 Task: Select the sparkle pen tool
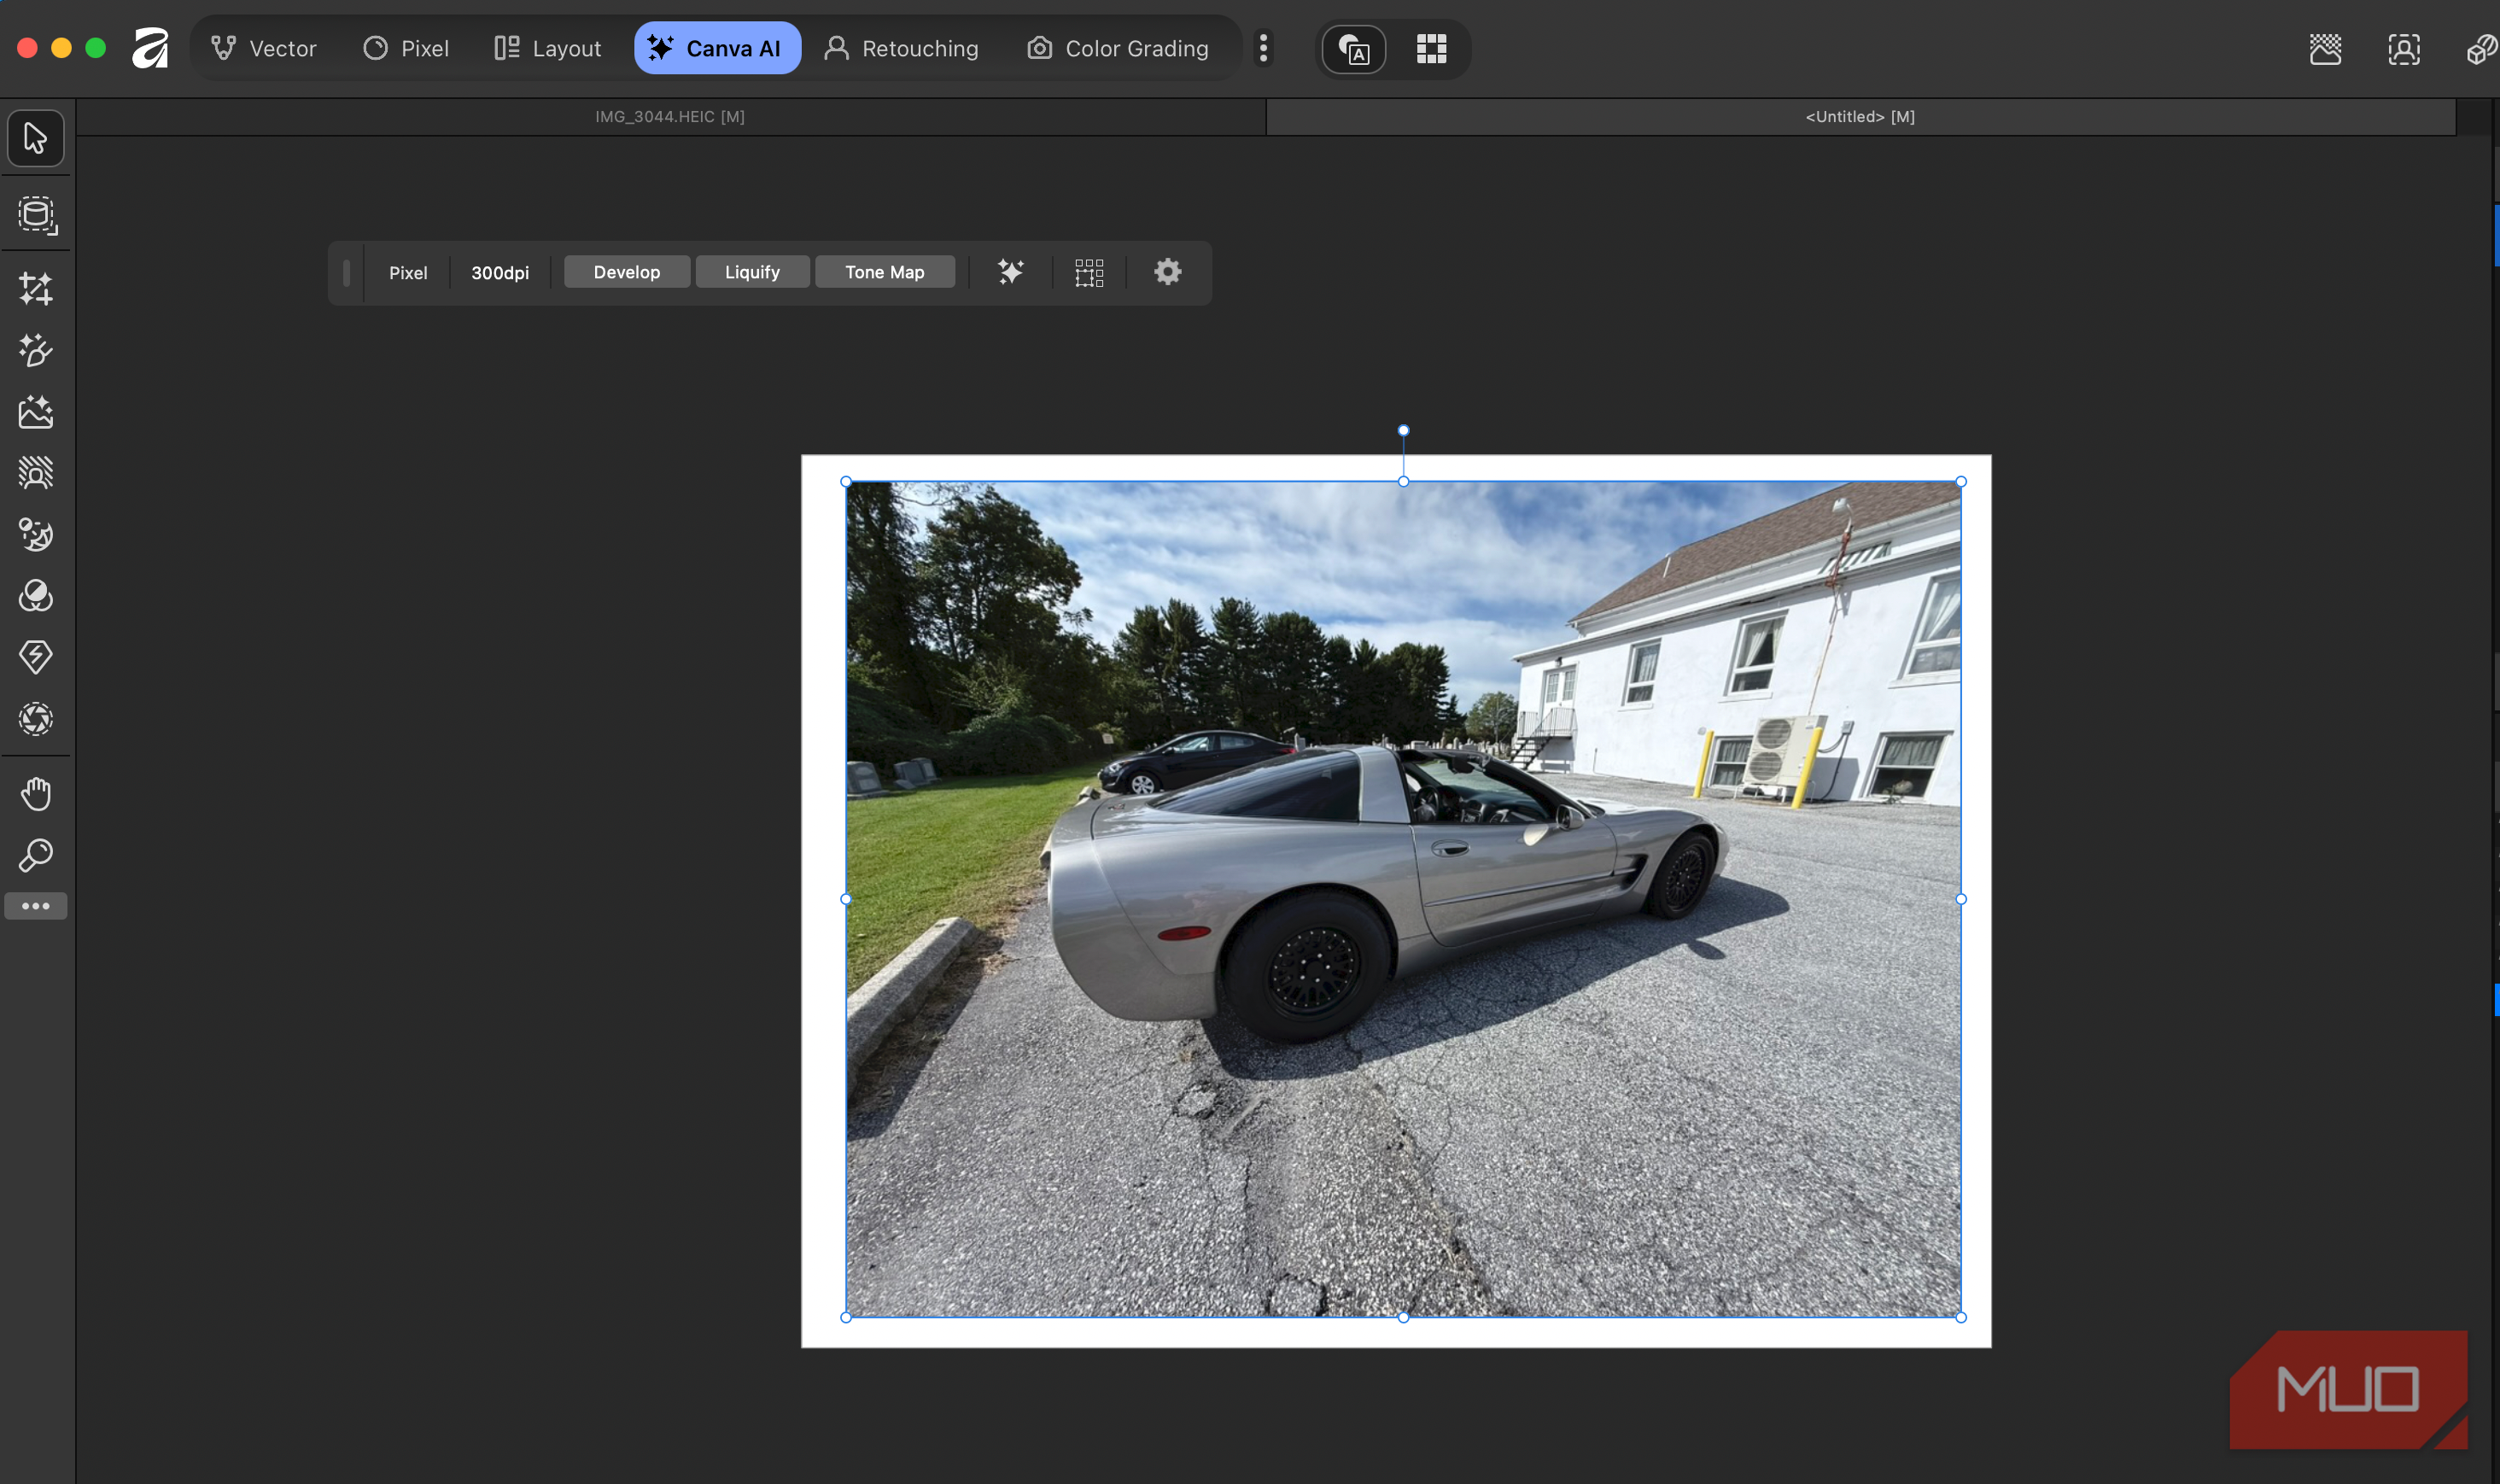click(36, 350)
